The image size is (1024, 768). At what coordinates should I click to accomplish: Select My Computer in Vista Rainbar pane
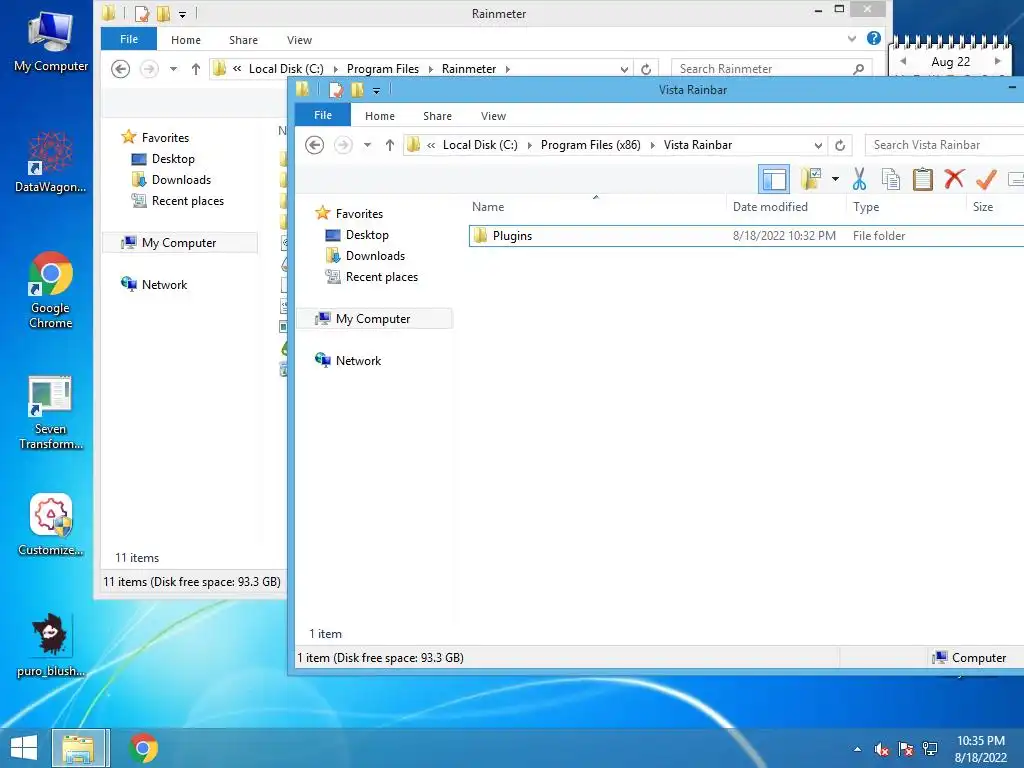pos(373,319)
